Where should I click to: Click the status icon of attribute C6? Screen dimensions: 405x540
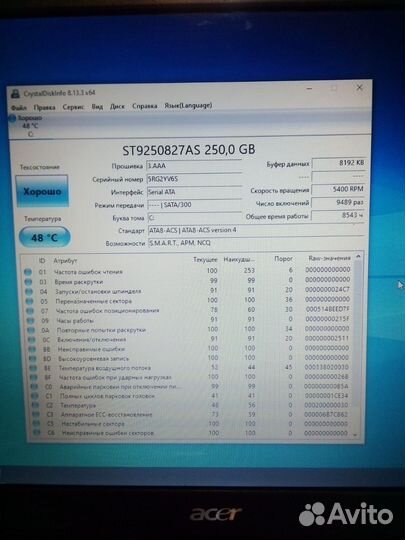(37, 433)
